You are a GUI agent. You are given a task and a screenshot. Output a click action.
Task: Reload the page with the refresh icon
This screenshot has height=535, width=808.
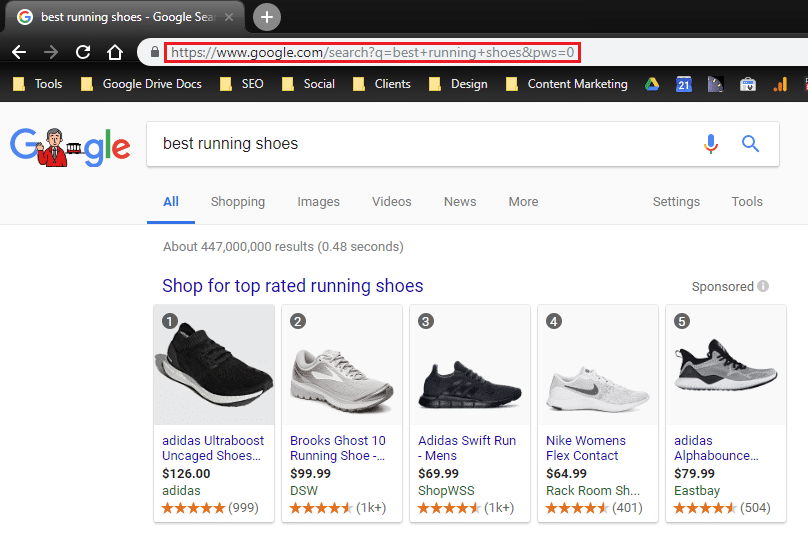pyautogui.click(x=83, y=52)
